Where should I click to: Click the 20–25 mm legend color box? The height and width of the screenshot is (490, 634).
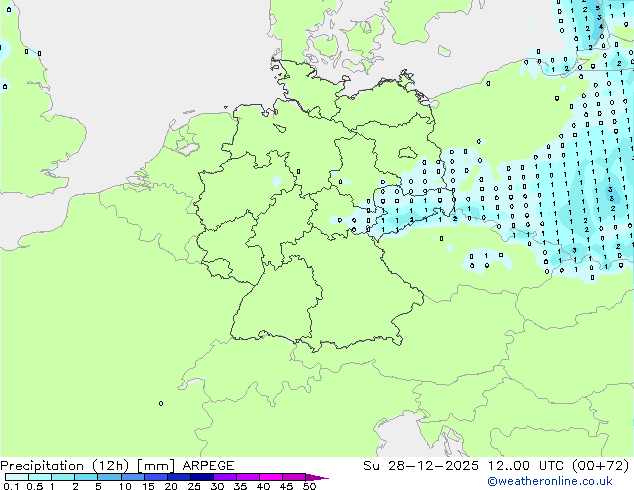[x=179, y=477]
